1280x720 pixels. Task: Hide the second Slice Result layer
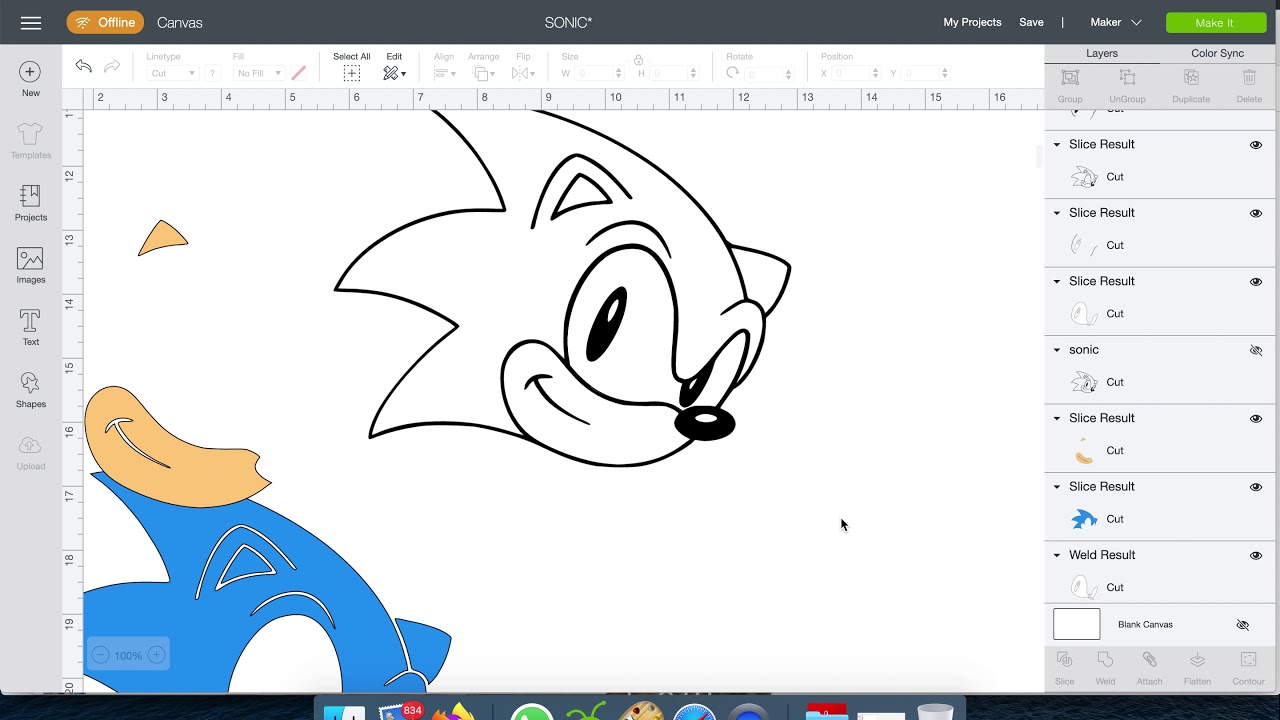[1256, 213]
